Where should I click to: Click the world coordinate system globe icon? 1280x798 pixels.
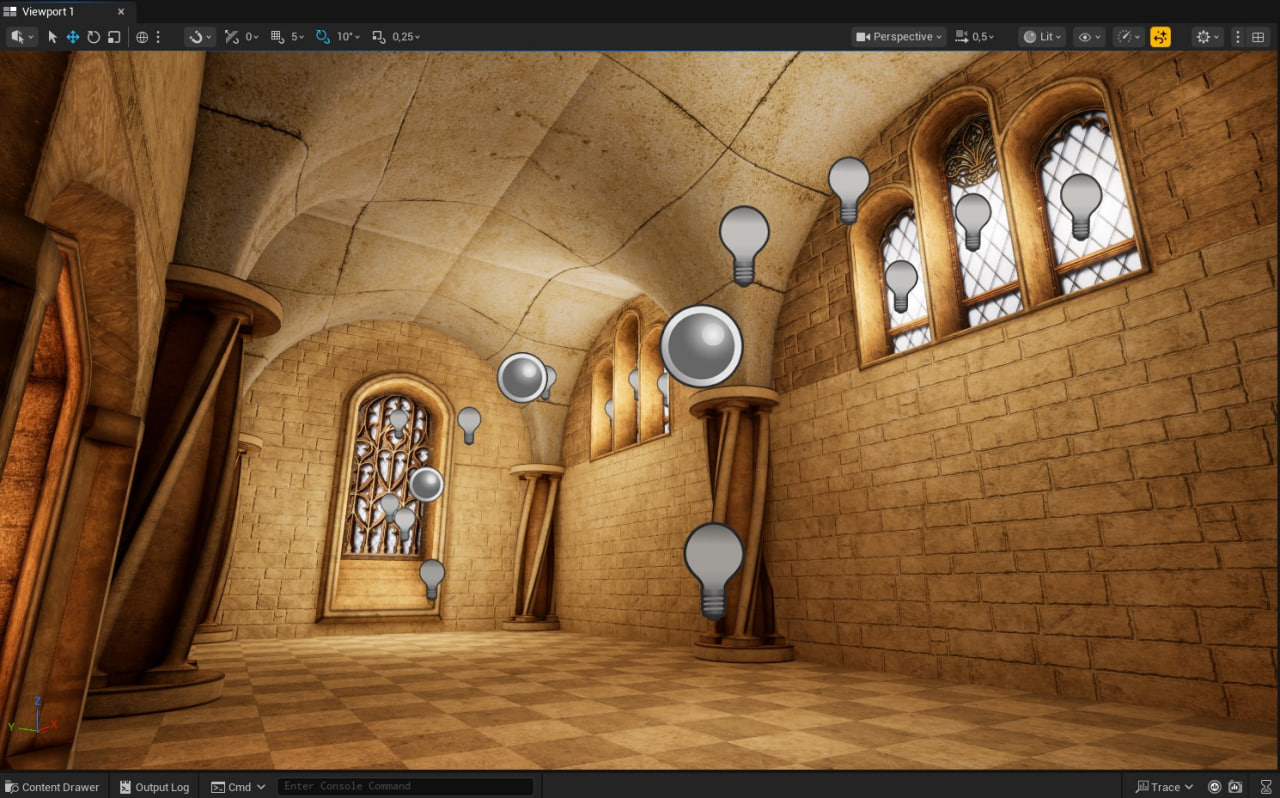(x=142, y=37)
